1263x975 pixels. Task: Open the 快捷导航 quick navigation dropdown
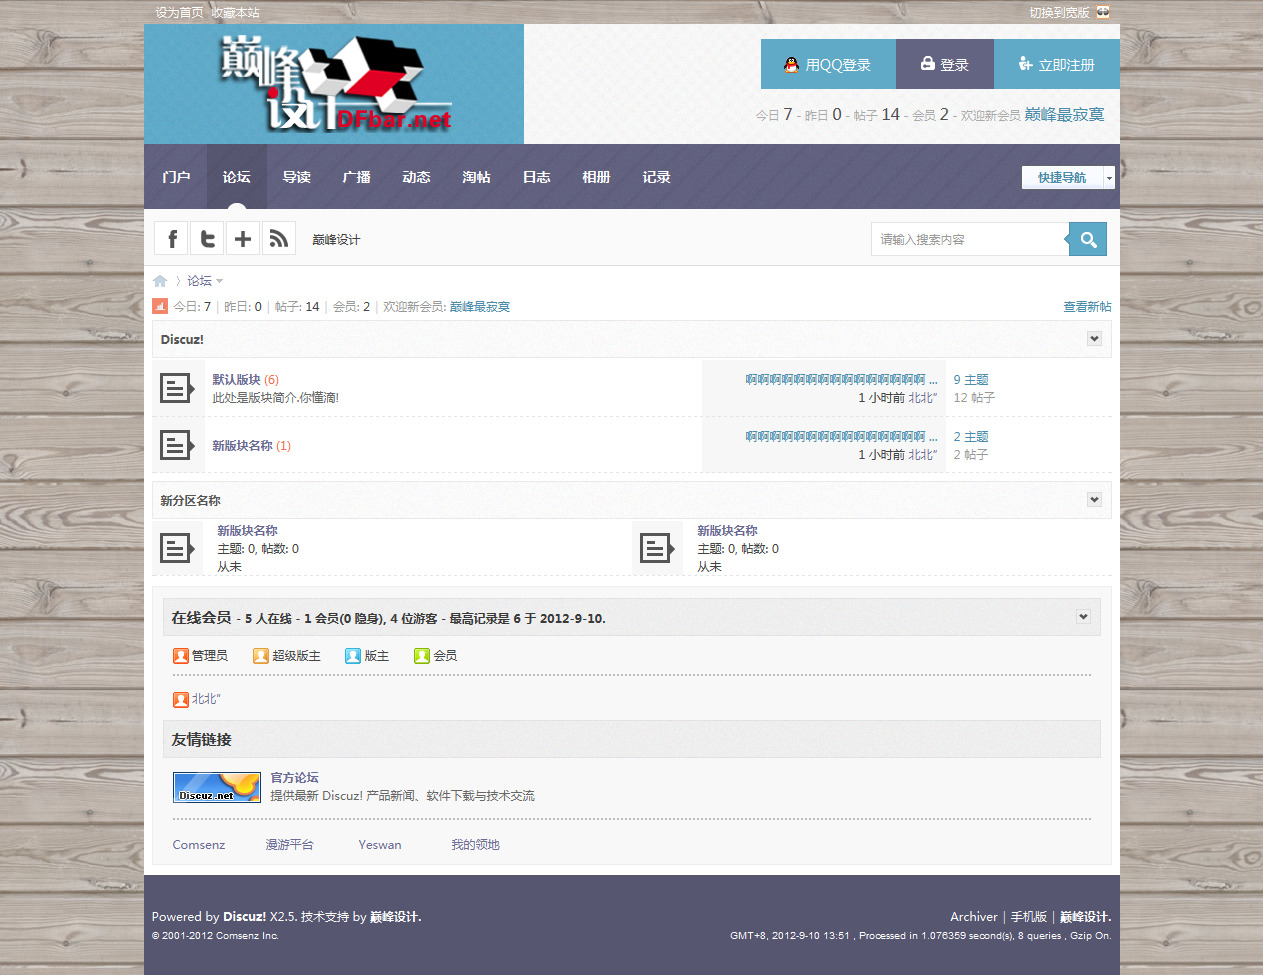[1068, 177]
